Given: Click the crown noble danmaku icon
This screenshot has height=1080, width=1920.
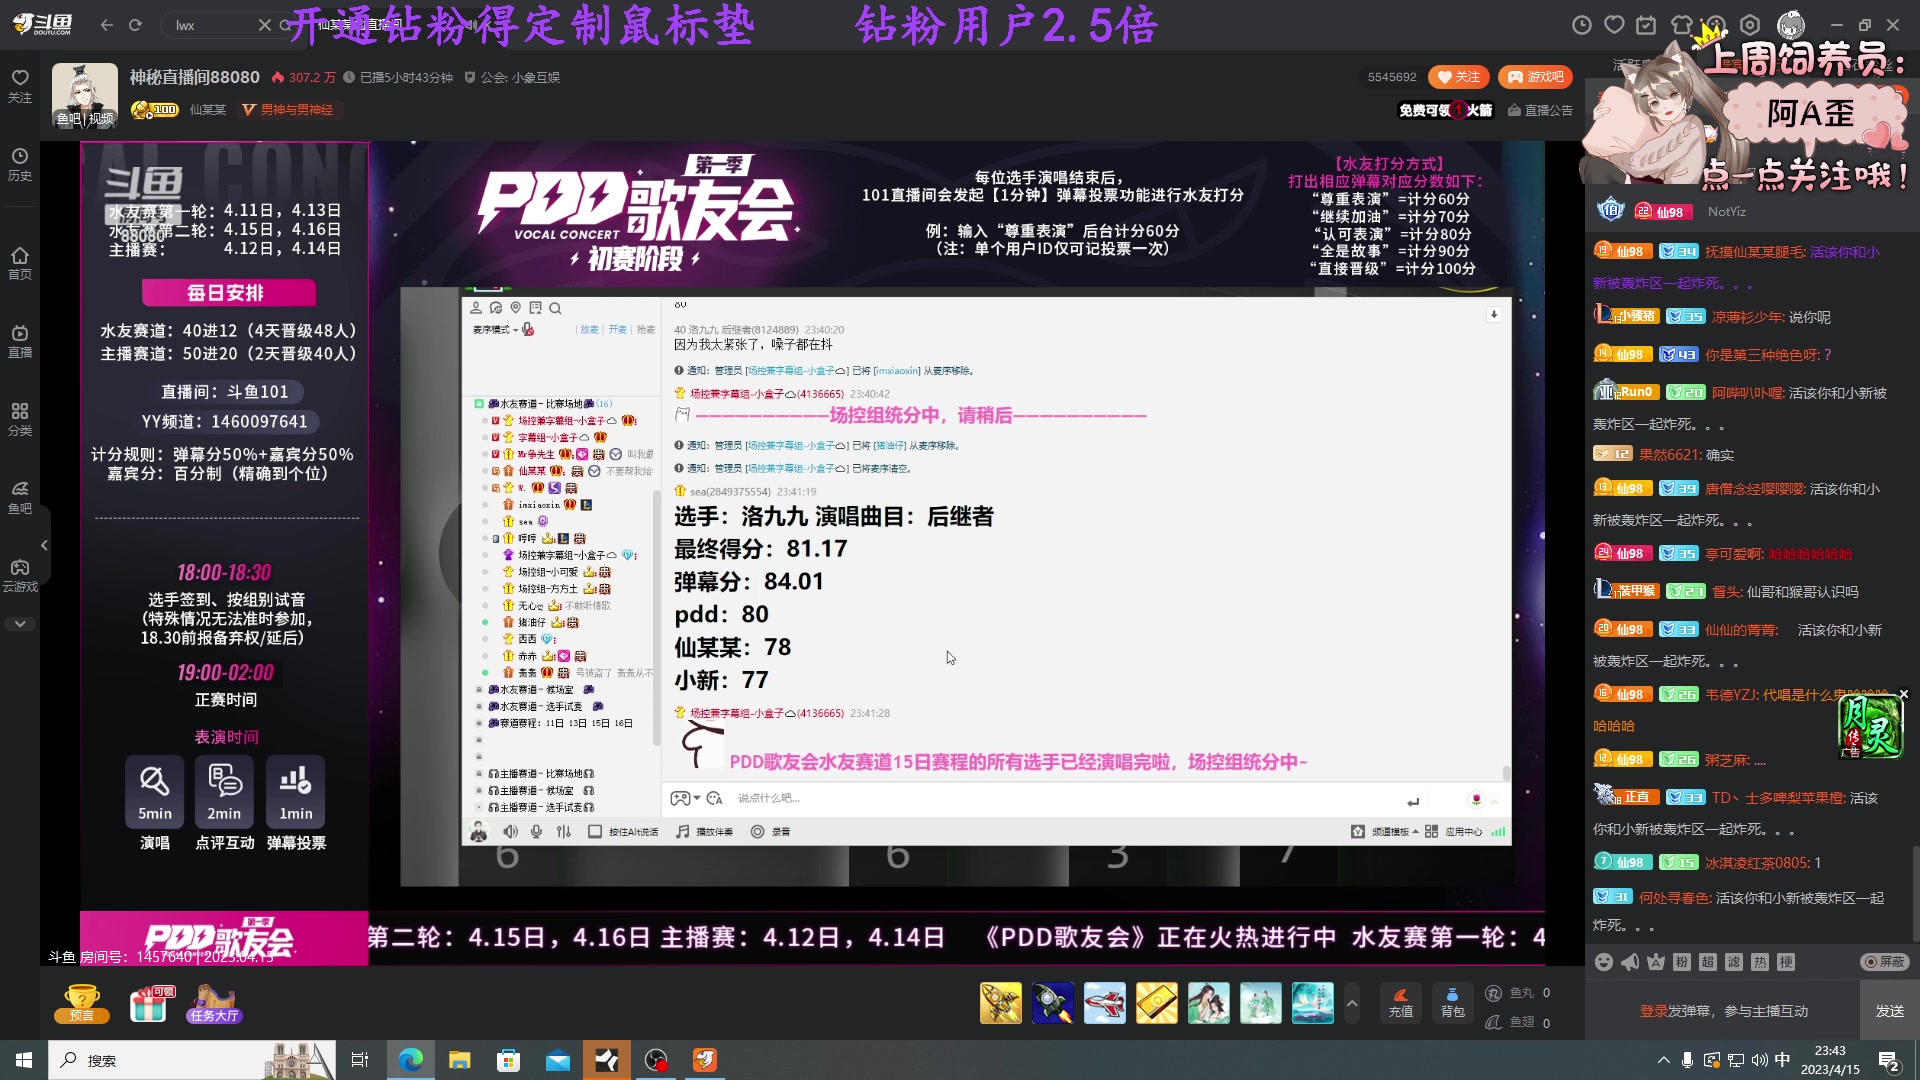Looking at the screenshot, I should click(x=1656, y=962).
